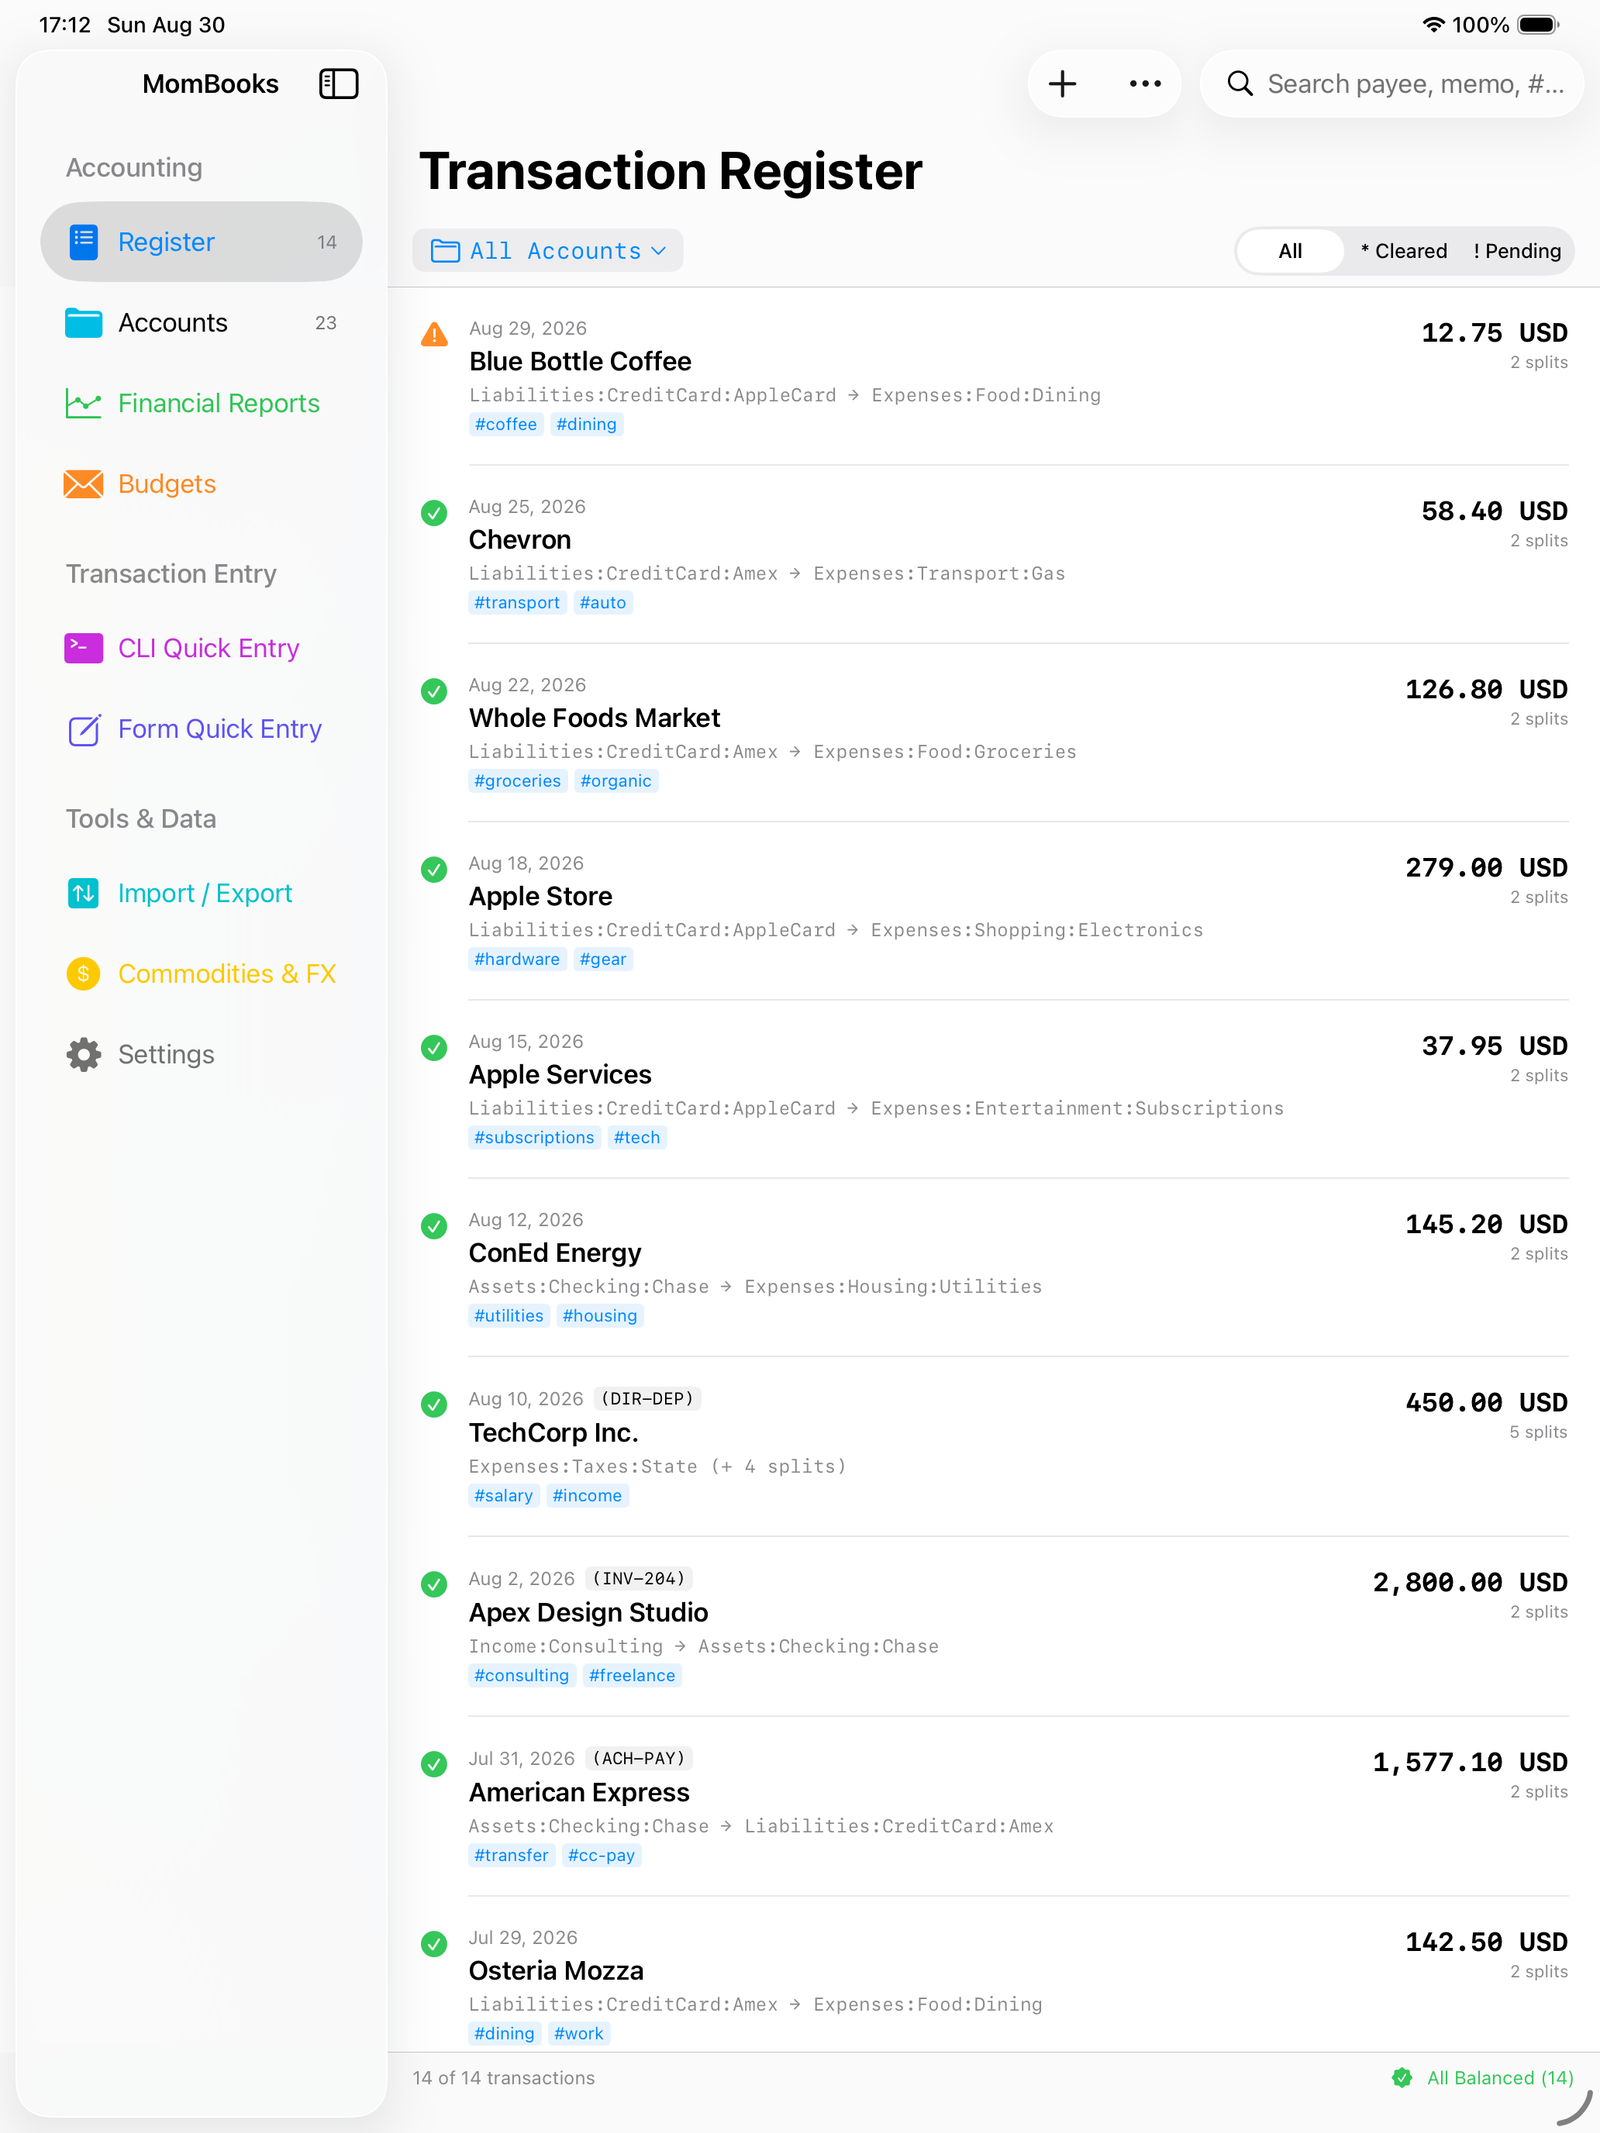Click the #salary tag

[x=504, y=1496]
